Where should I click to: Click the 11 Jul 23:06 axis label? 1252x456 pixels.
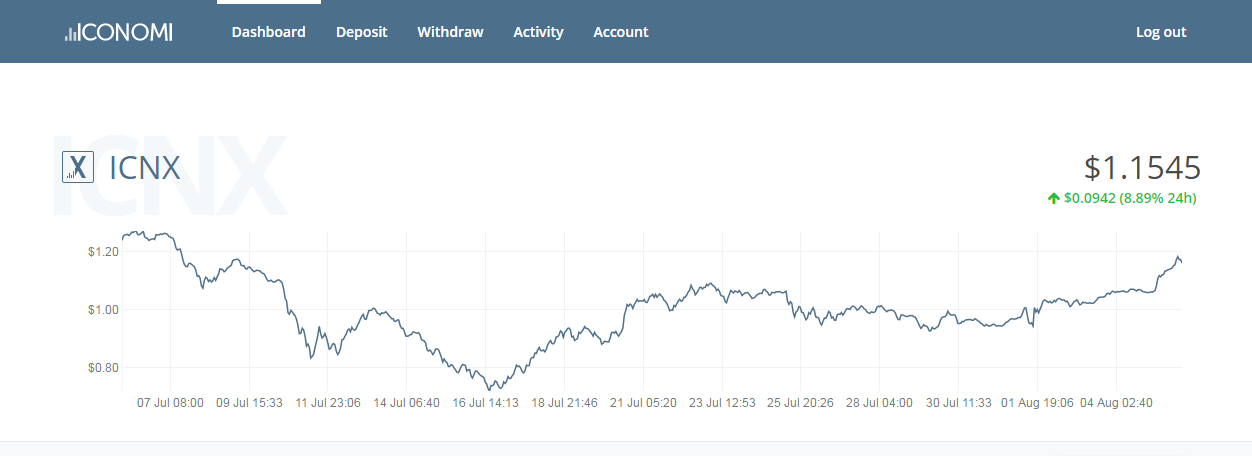(328, 403)
